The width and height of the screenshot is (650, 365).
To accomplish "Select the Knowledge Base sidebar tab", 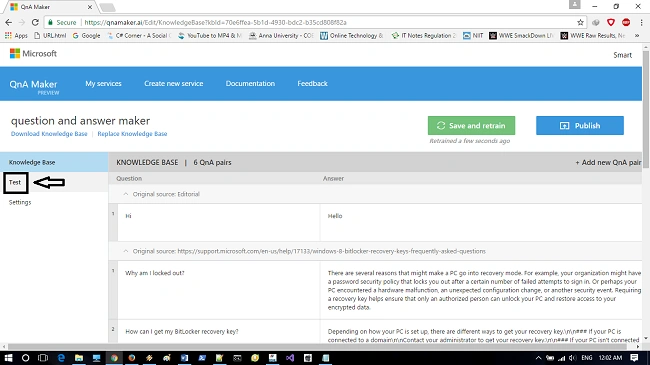I will pos(54,162).
